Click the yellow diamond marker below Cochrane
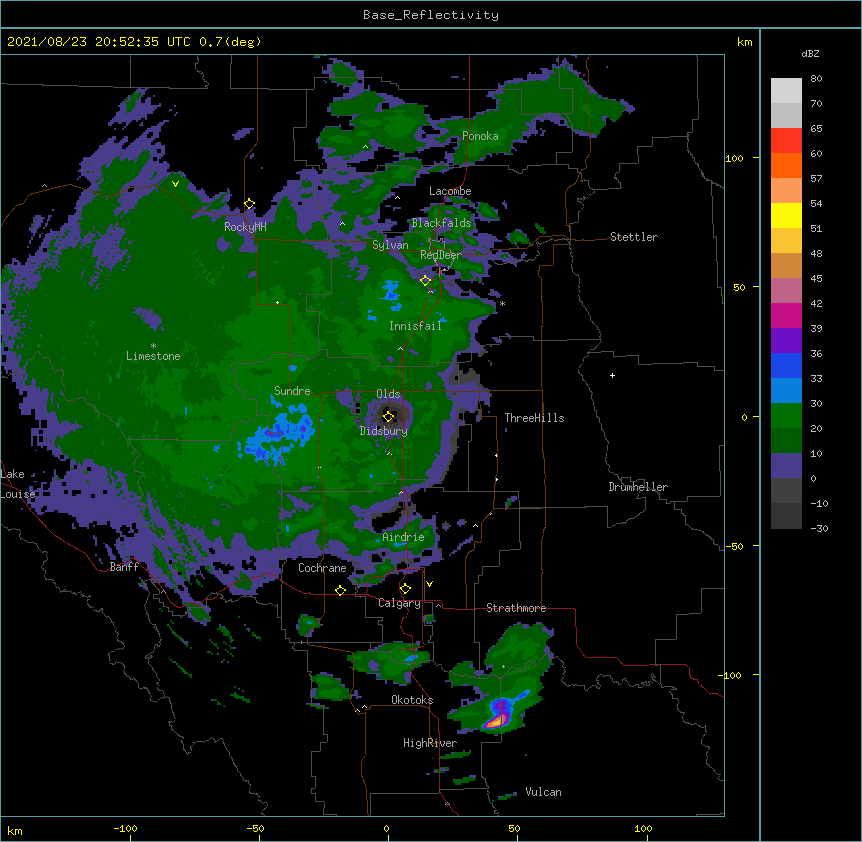The image size is (862, 842). tap(340, 590)
